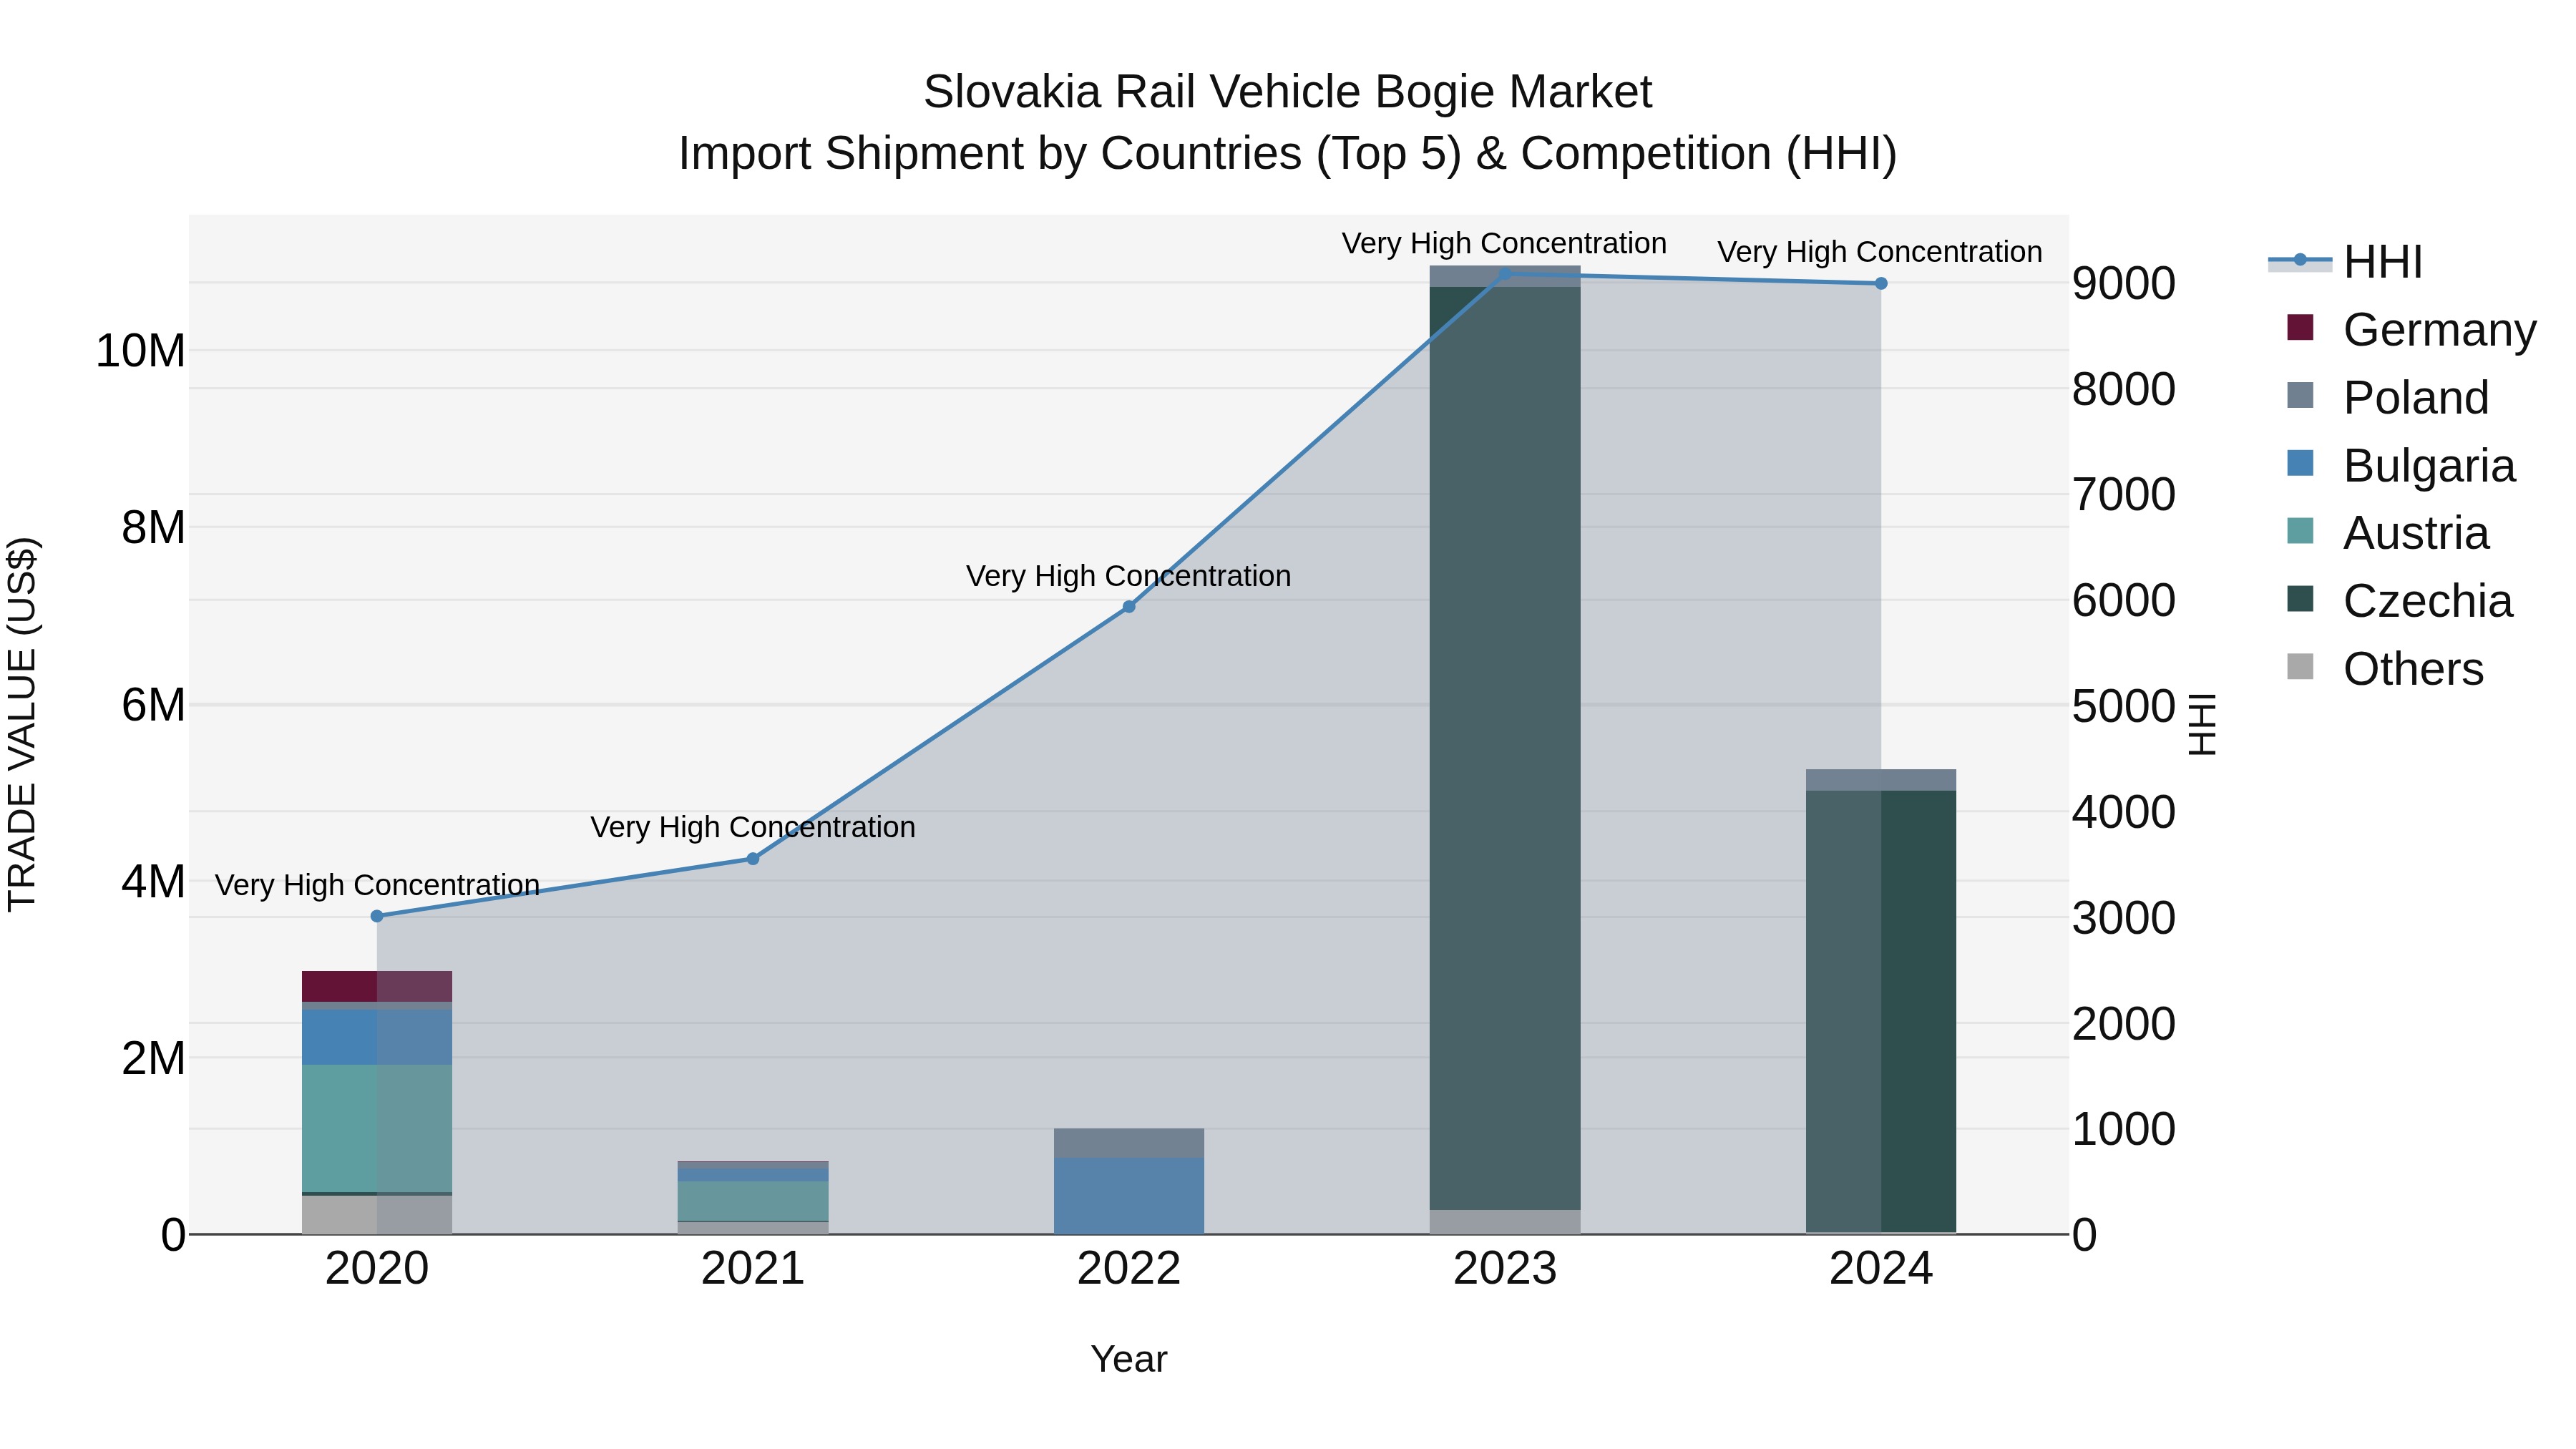2576x1449 pixels.
Task: Click the 7000 HHI axis tick
Action: point(2124,494)
